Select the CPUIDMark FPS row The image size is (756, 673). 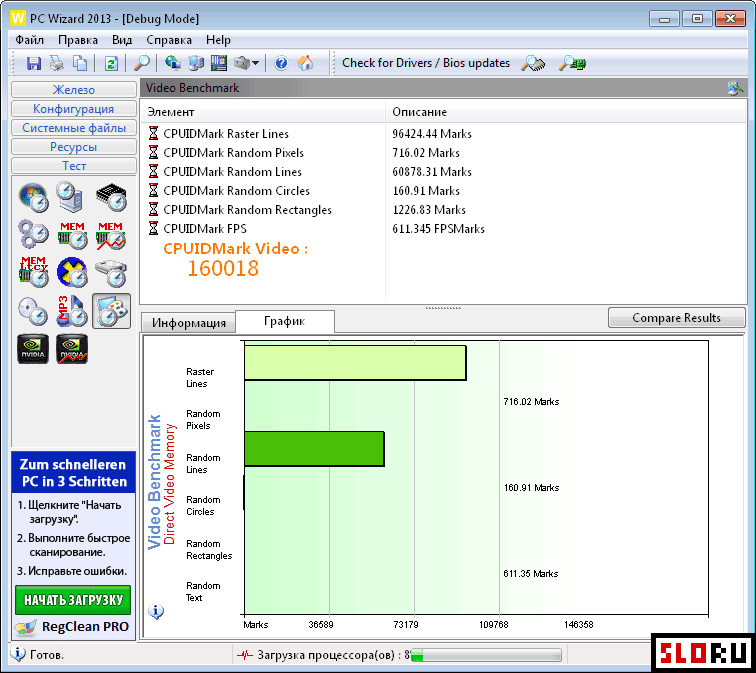click(x=444, y=229)
